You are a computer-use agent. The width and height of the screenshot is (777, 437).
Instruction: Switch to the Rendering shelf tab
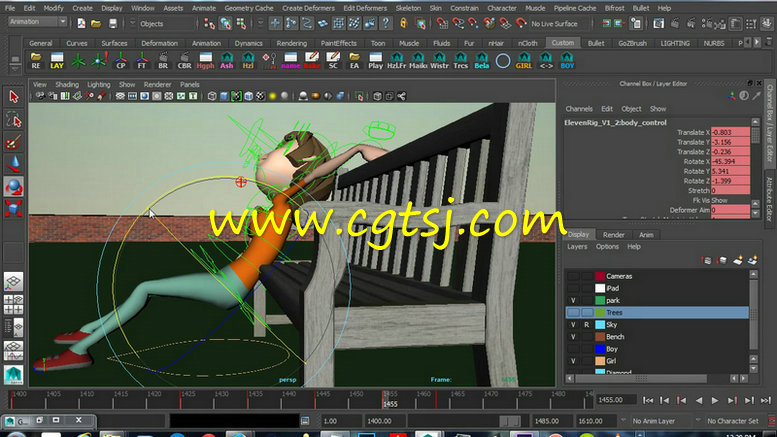point(291,43)
